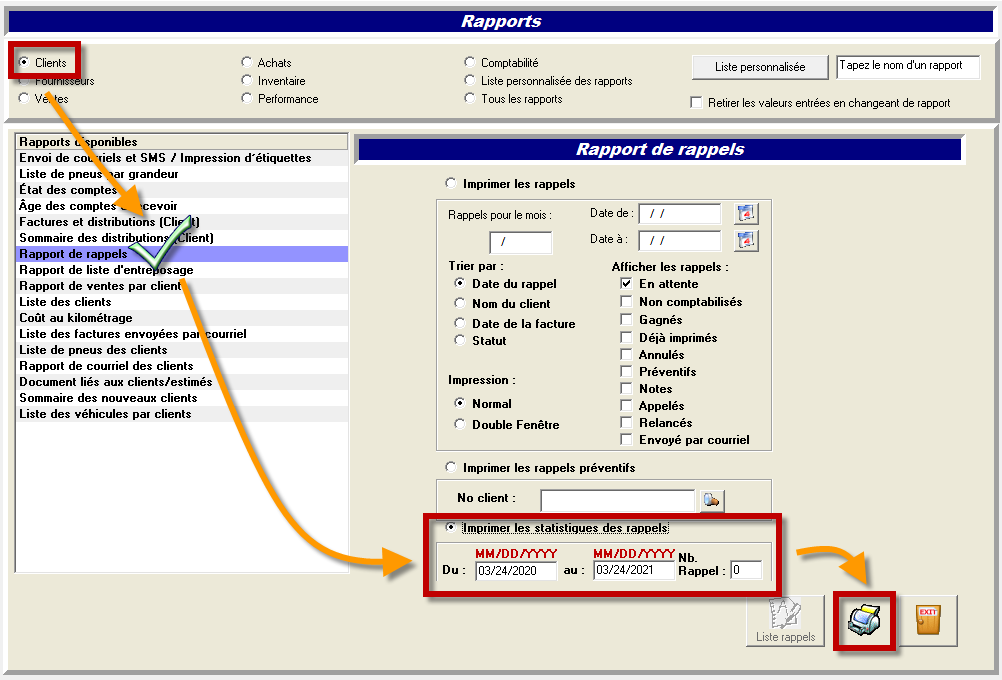Viewport: 1002px width, 680px height.
Task: Open the calendar picker beside Date de
Action: (x=746, y=213)
